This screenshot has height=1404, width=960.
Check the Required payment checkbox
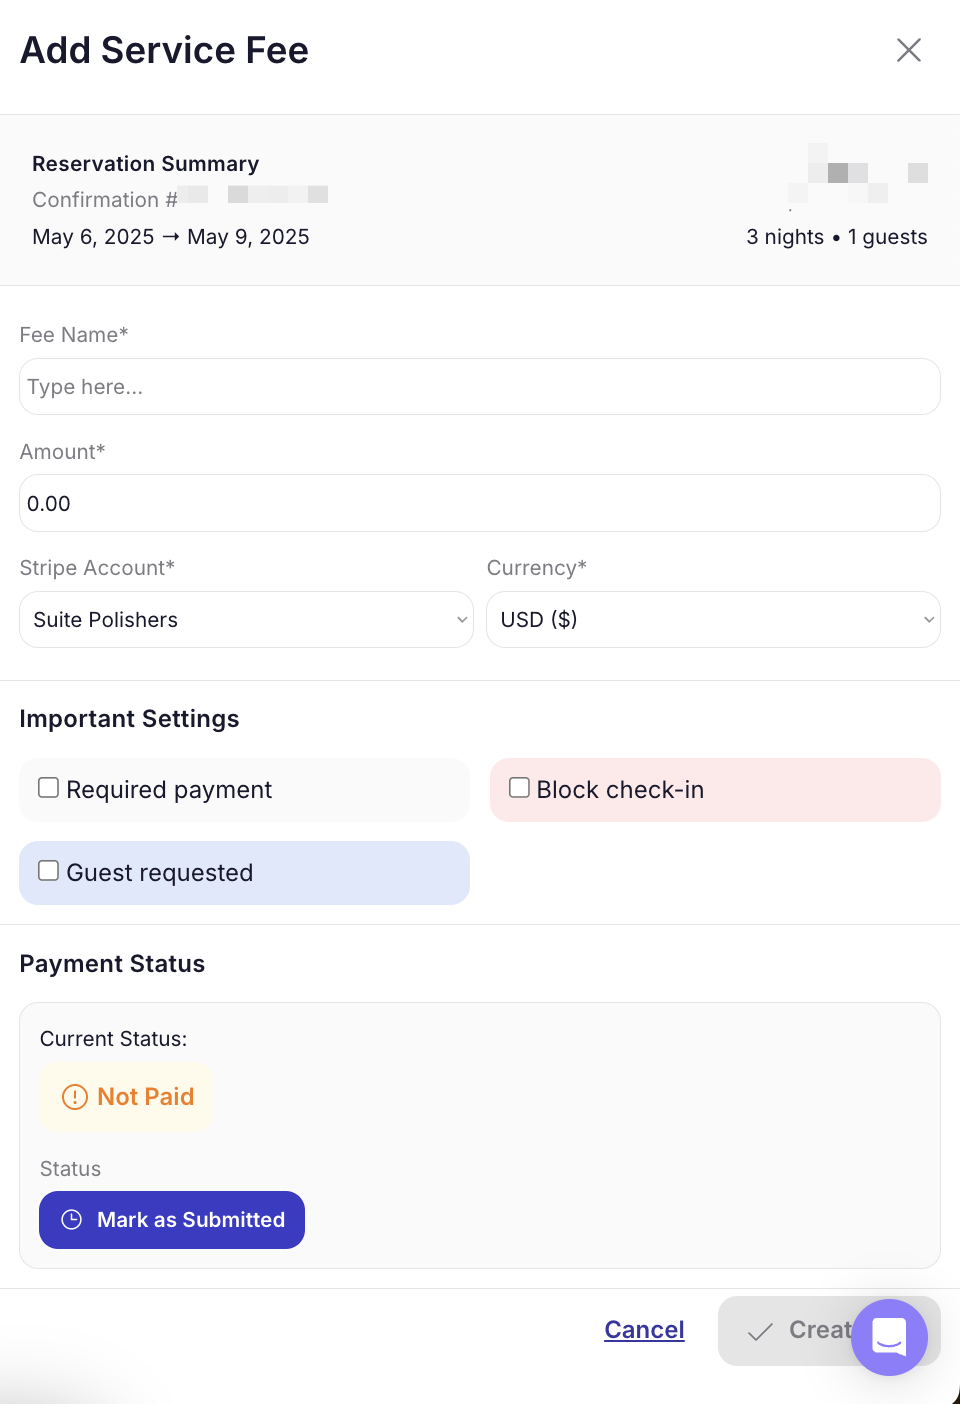click(48, 787)
